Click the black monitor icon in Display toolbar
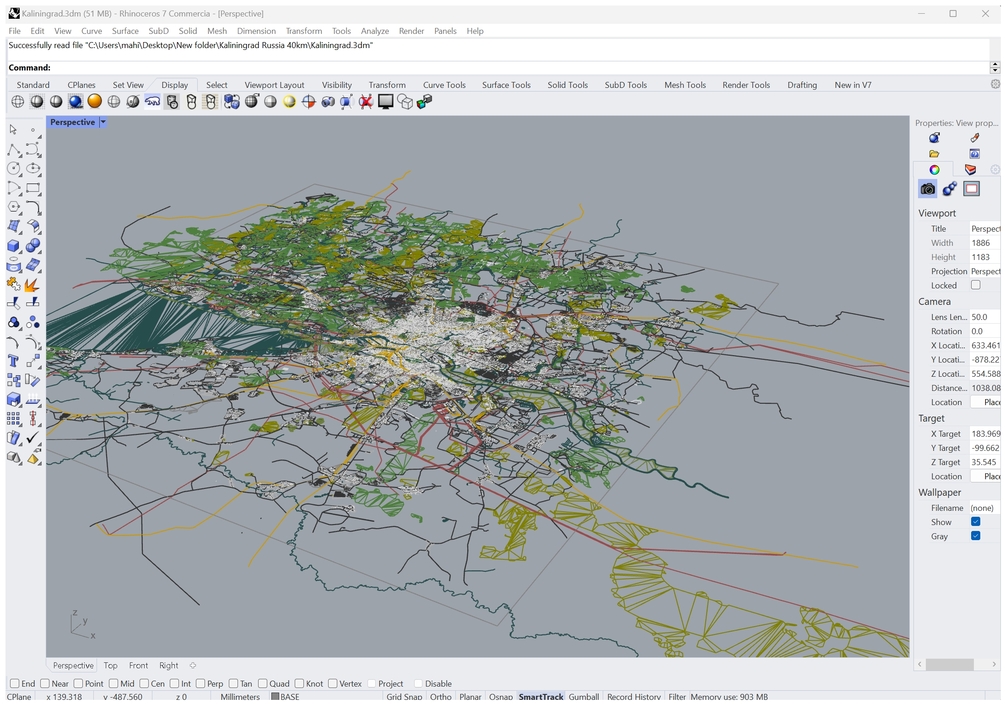 pos(386,101)
